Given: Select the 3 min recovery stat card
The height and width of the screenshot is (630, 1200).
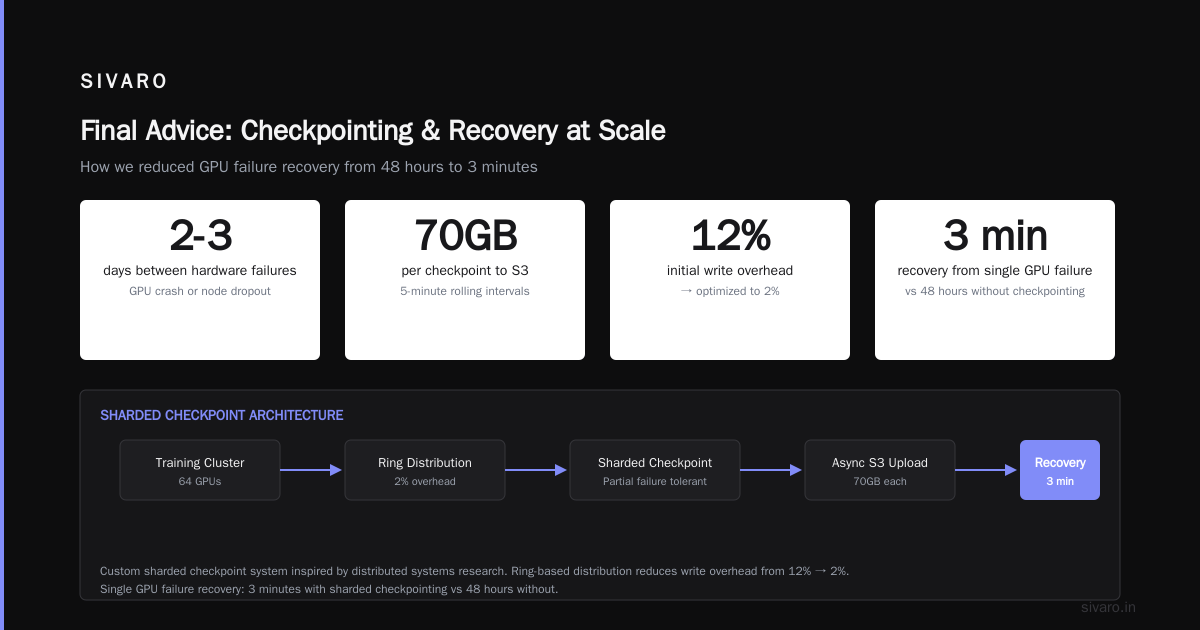Looking at the screenshot, I should (995, 280).
